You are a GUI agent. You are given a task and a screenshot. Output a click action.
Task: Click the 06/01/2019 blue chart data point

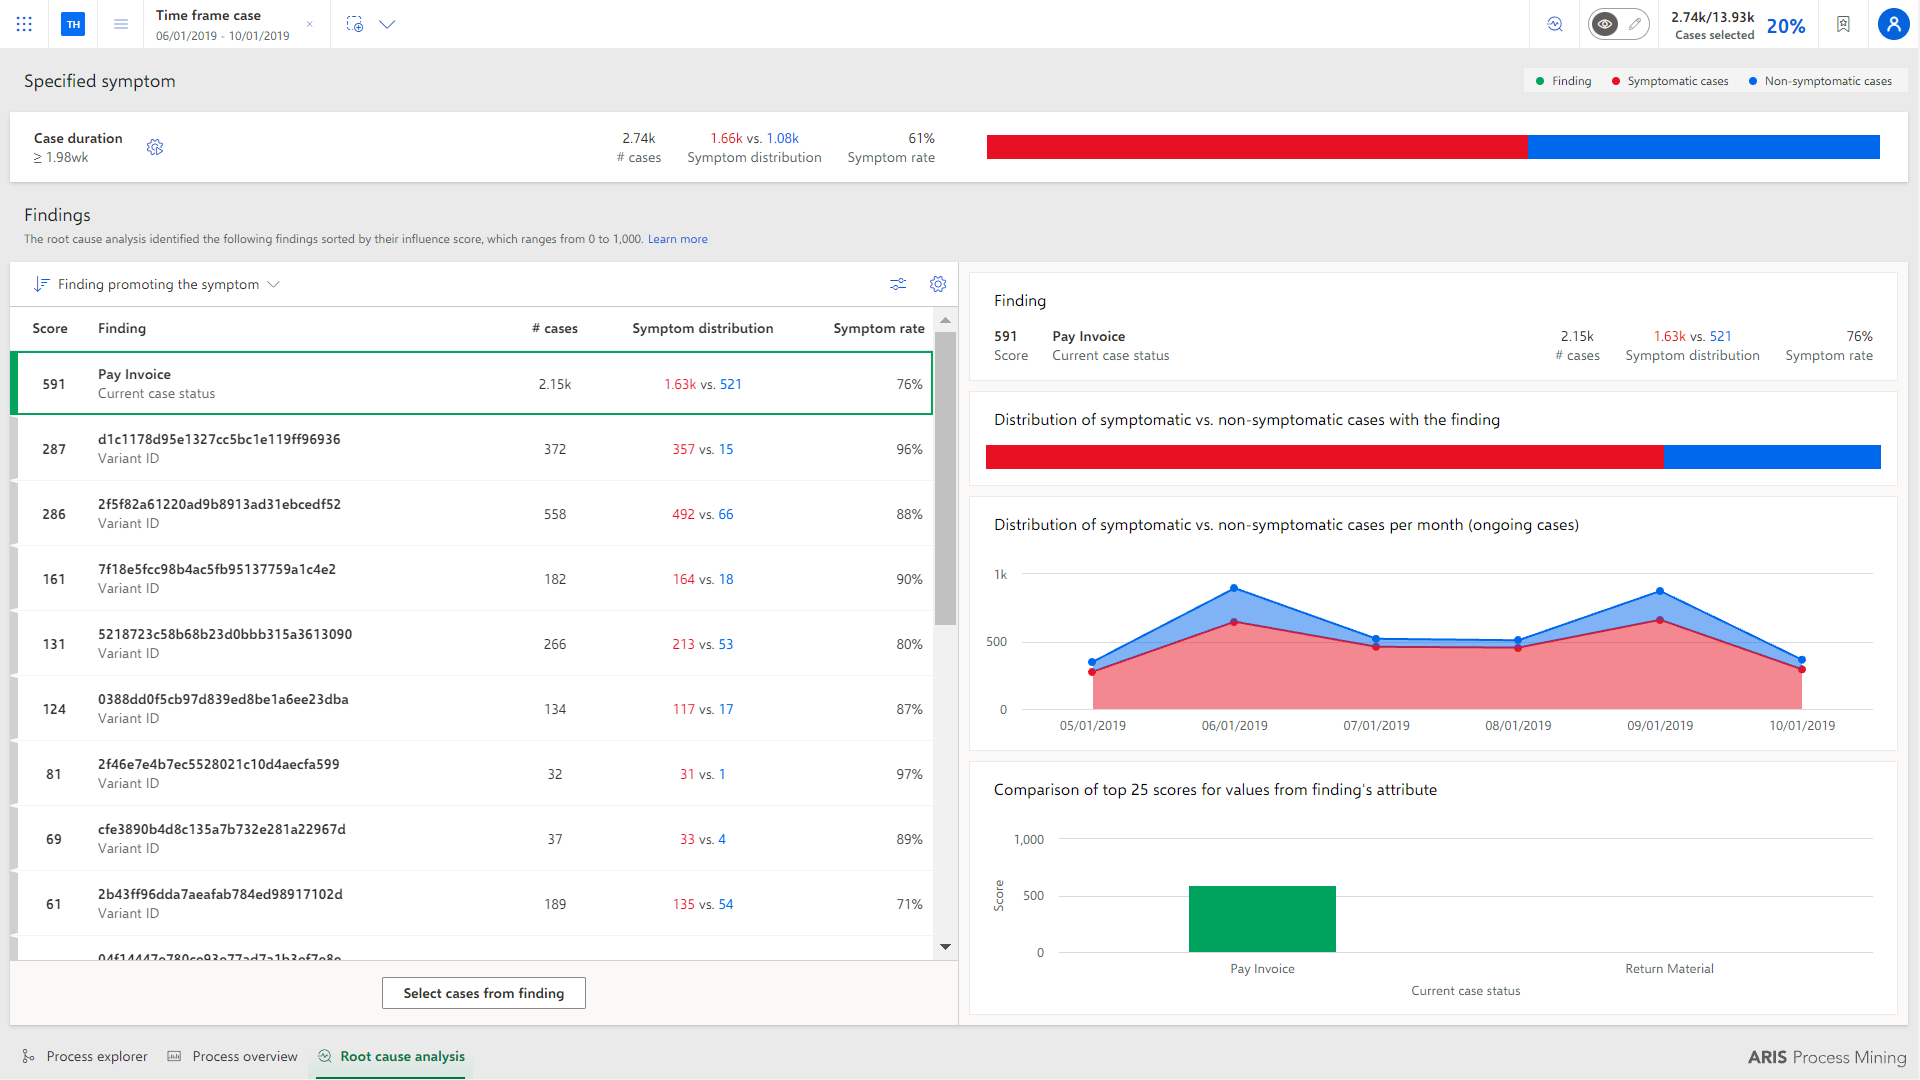coord(1234,588)
